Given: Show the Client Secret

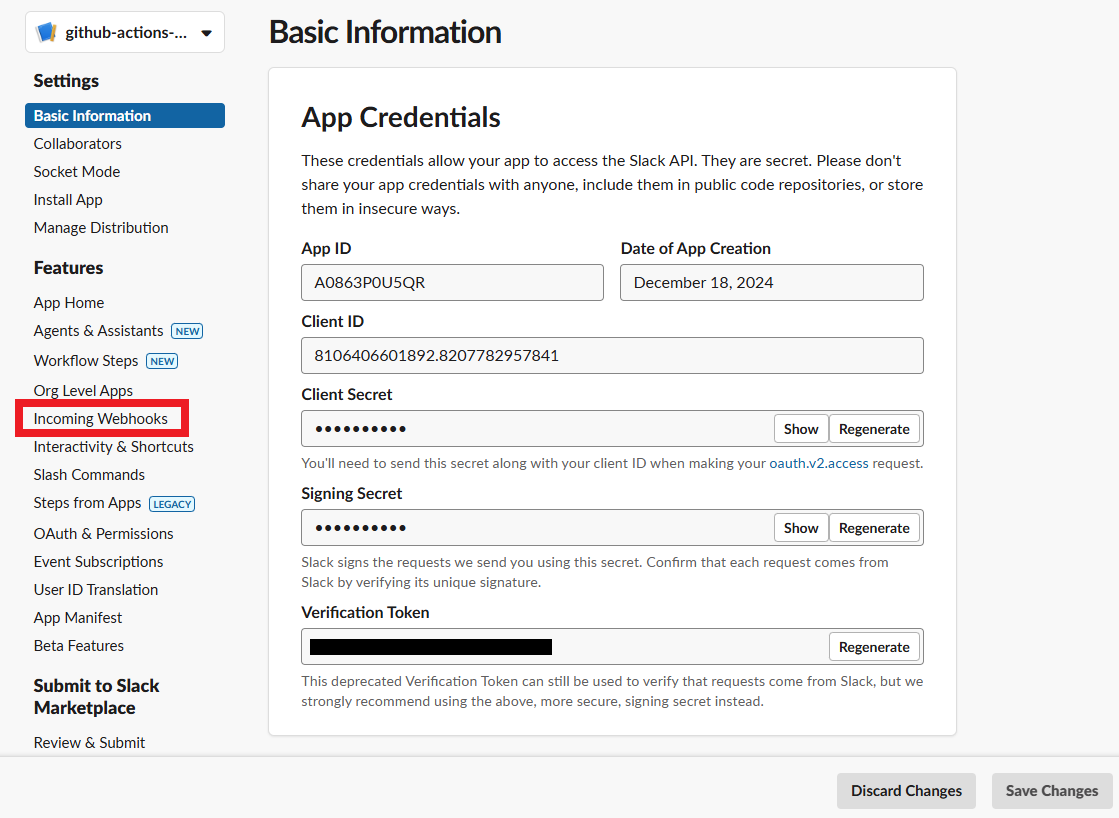Looking at the screenshot, I should [801, 429].
